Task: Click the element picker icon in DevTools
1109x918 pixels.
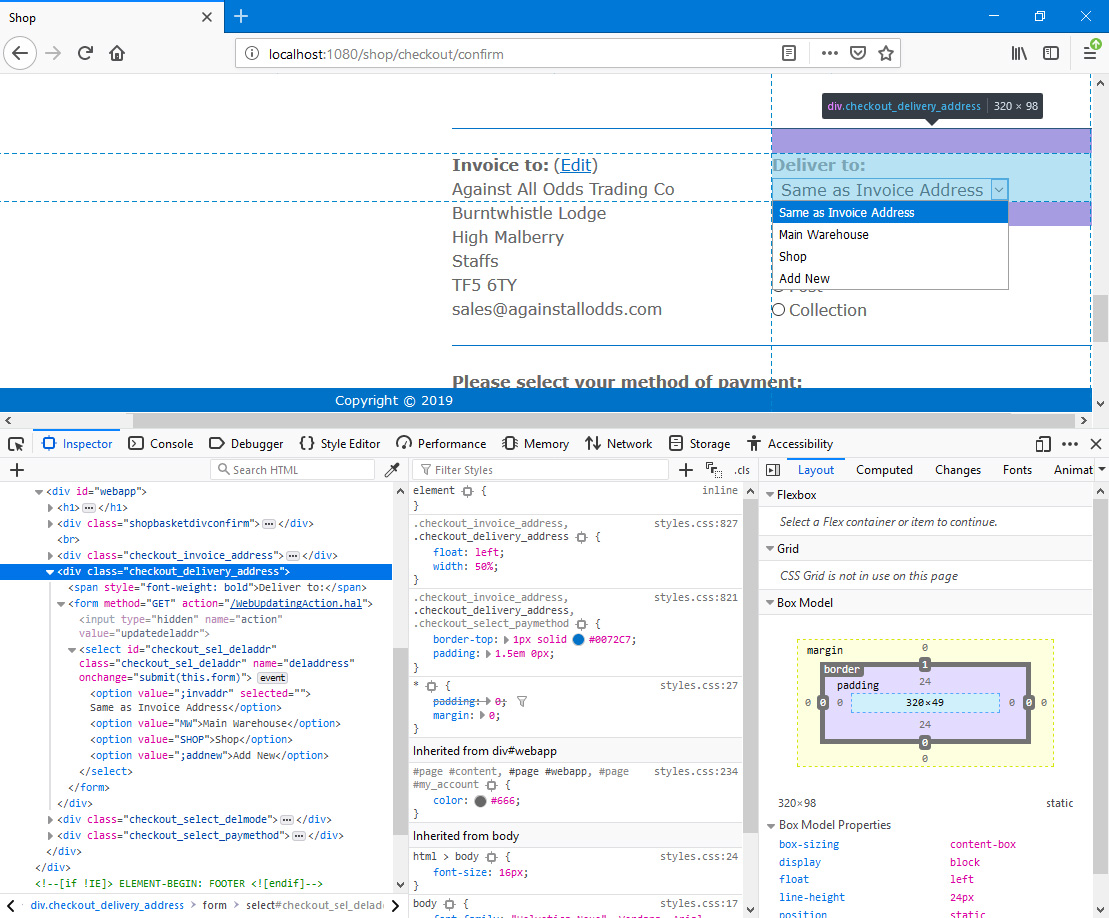Action: [x=16, y=444]
